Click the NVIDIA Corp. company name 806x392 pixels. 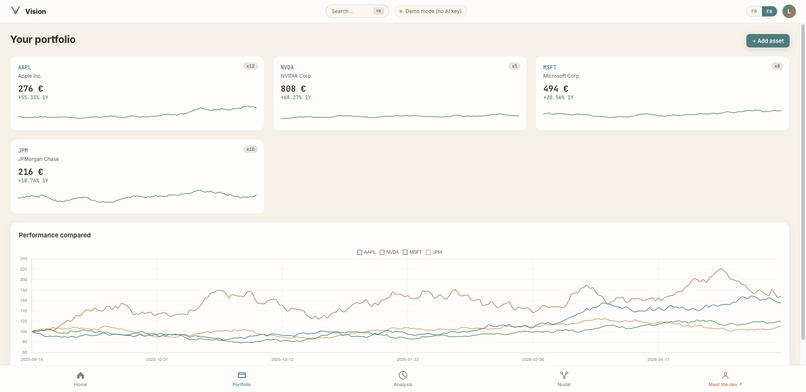coord(296,76)
